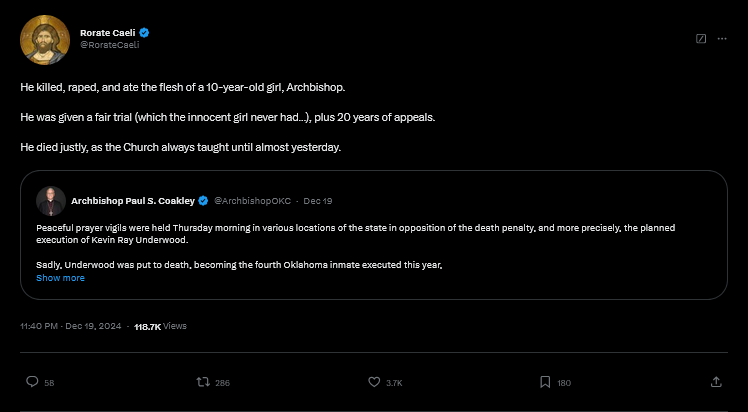Click the @RorateCaeli handle
The height and width of the screenshot is (412, 748).
point(109,44)
